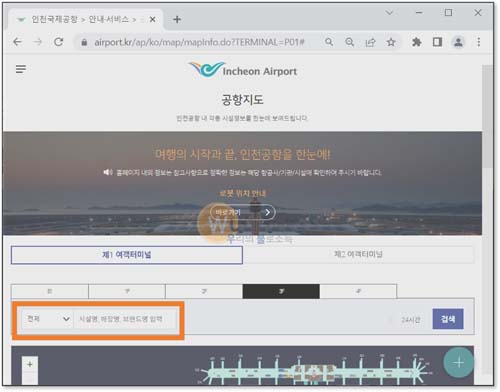Click the teal floating plus button

[x=459, y=363]
